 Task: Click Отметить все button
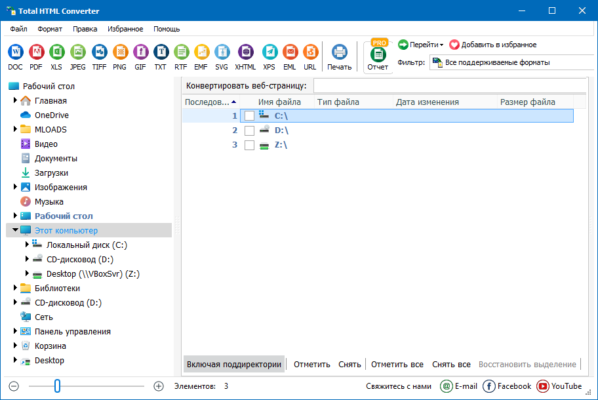point(397,364)
